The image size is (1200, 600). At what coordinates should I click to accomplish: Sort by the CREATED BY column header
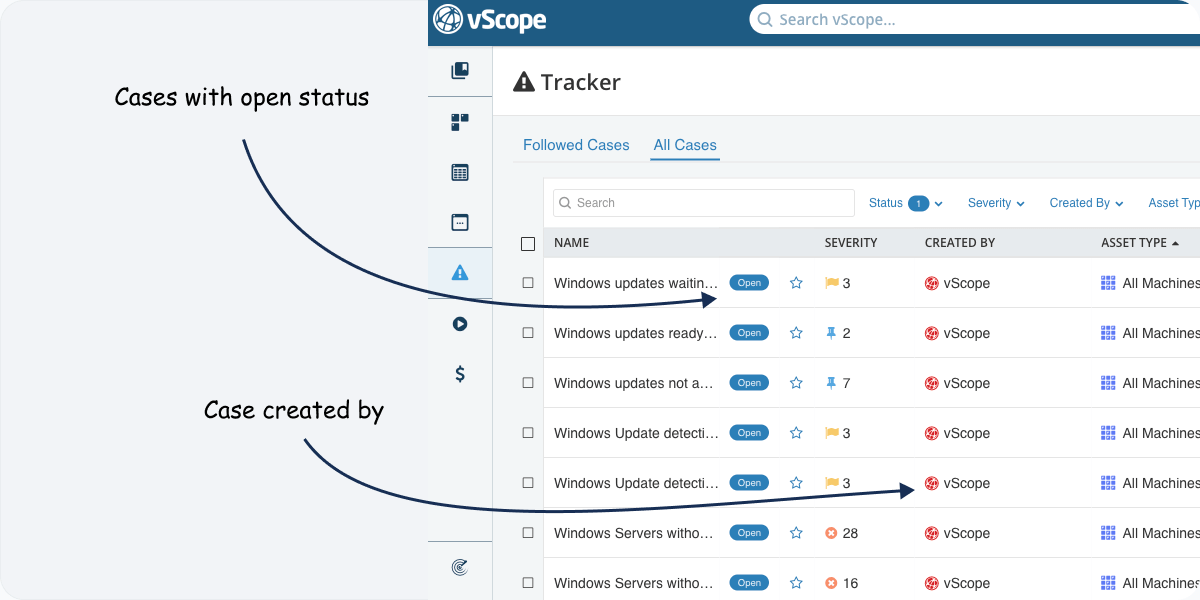(x=960, y=243)
